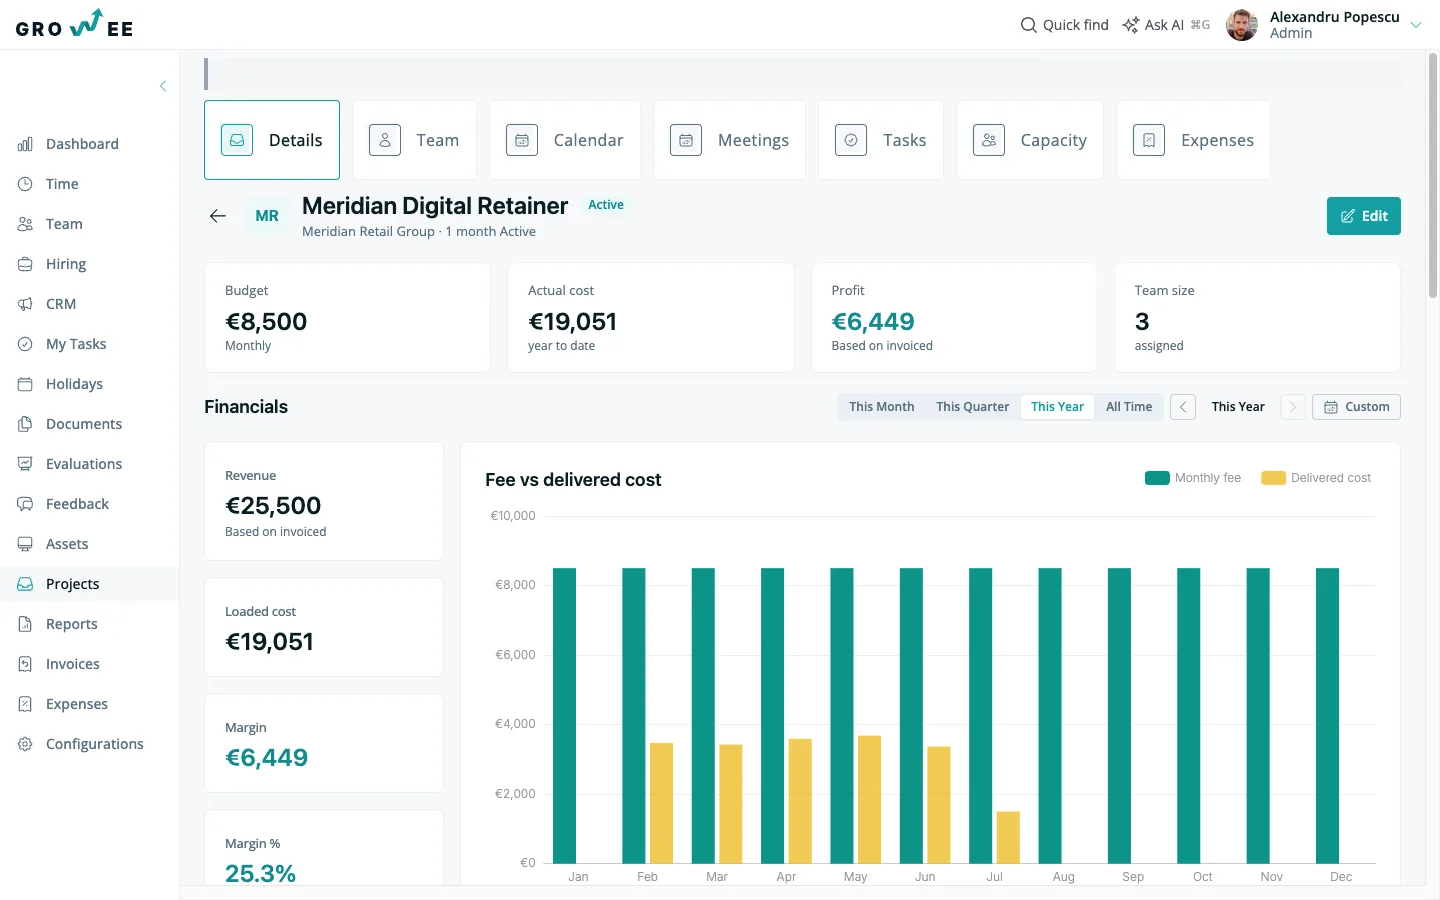
Task: Open Hiring briefcase icon in sidebar
Action: (25, 264)
